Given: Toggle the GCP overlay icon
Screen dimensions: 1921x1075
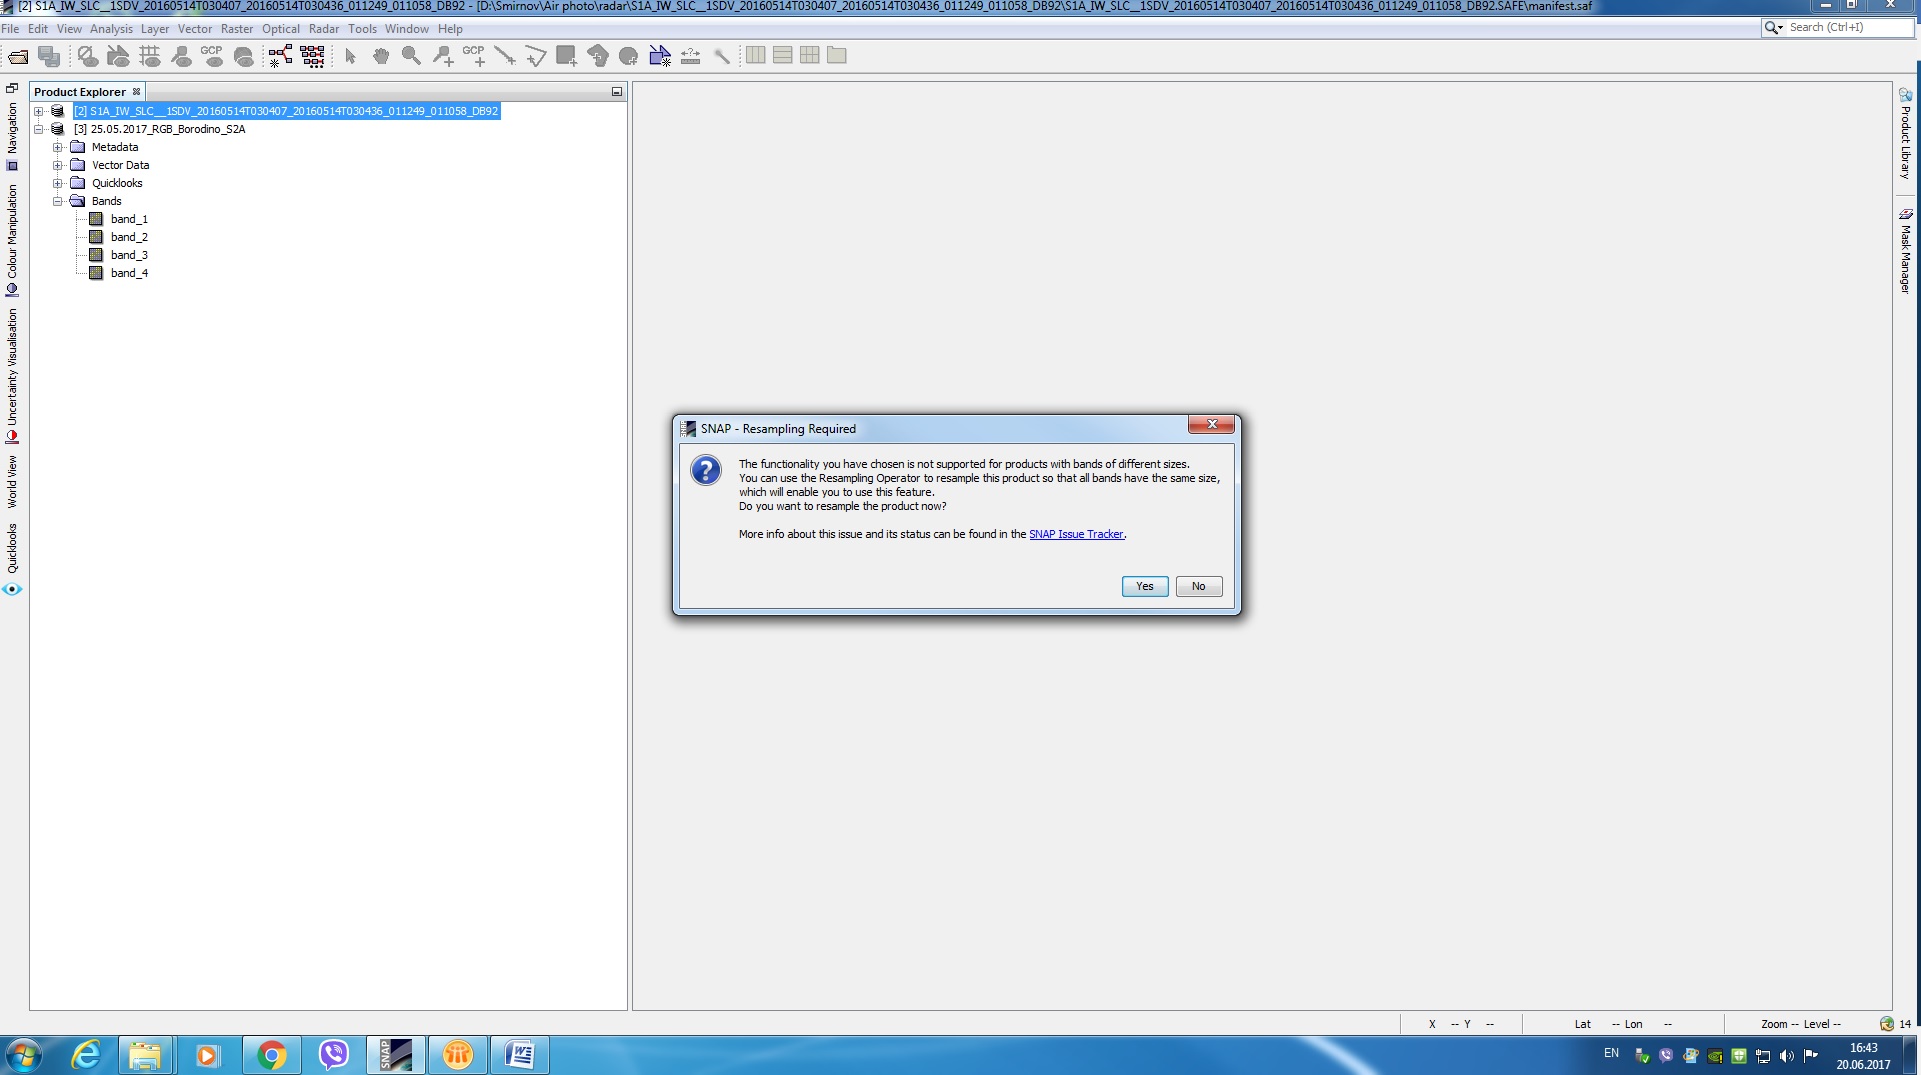Looking at the screenshot, I should pyautogui.click(x=212, y=56).
